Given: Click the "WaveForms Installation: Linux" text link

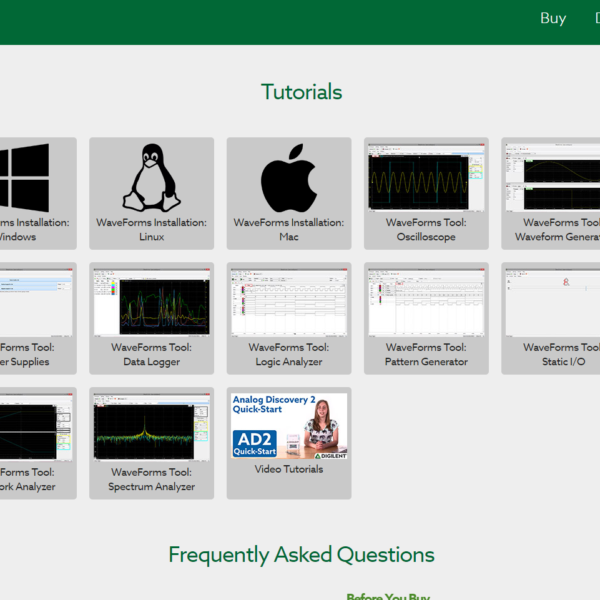Looking at the screenshot, I should coord(151,230).
